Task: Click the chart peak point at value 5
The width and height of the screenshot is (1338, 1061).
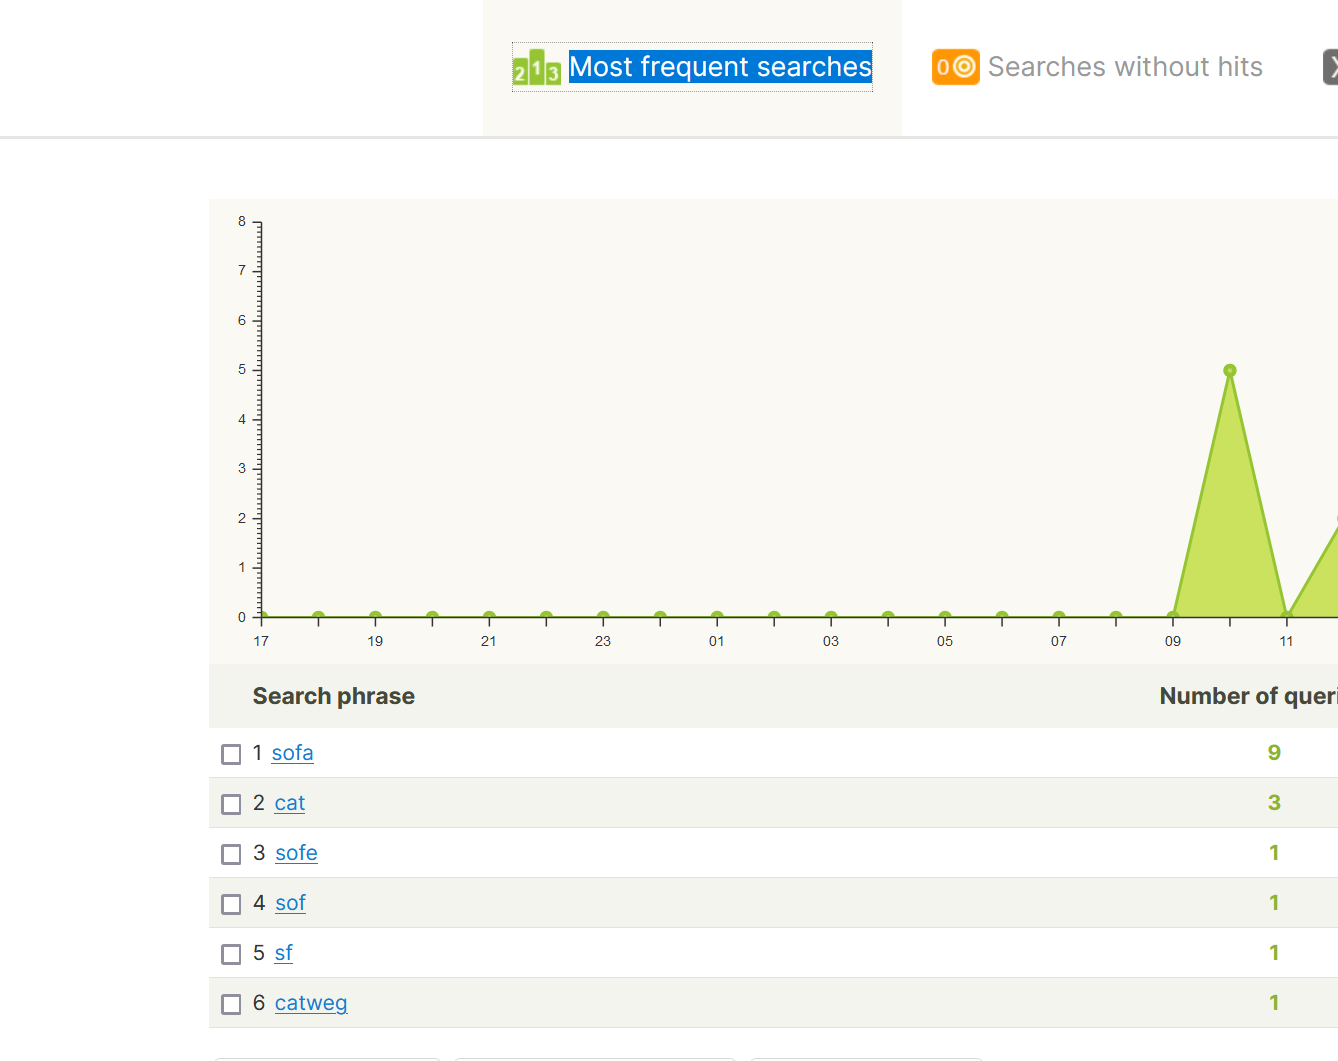Action: click(x=1230, y=371)
